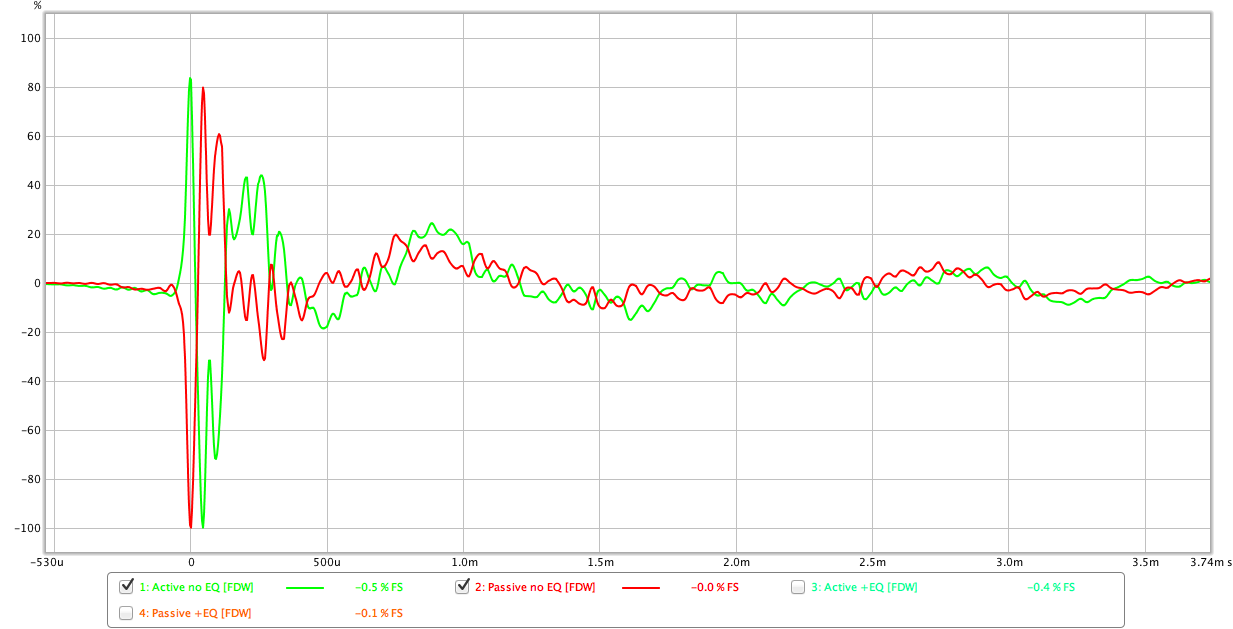Click the 3.74m s axis end label
Image resolution: width=1233 pixels, height=629 pixels.
[1211, 563]
